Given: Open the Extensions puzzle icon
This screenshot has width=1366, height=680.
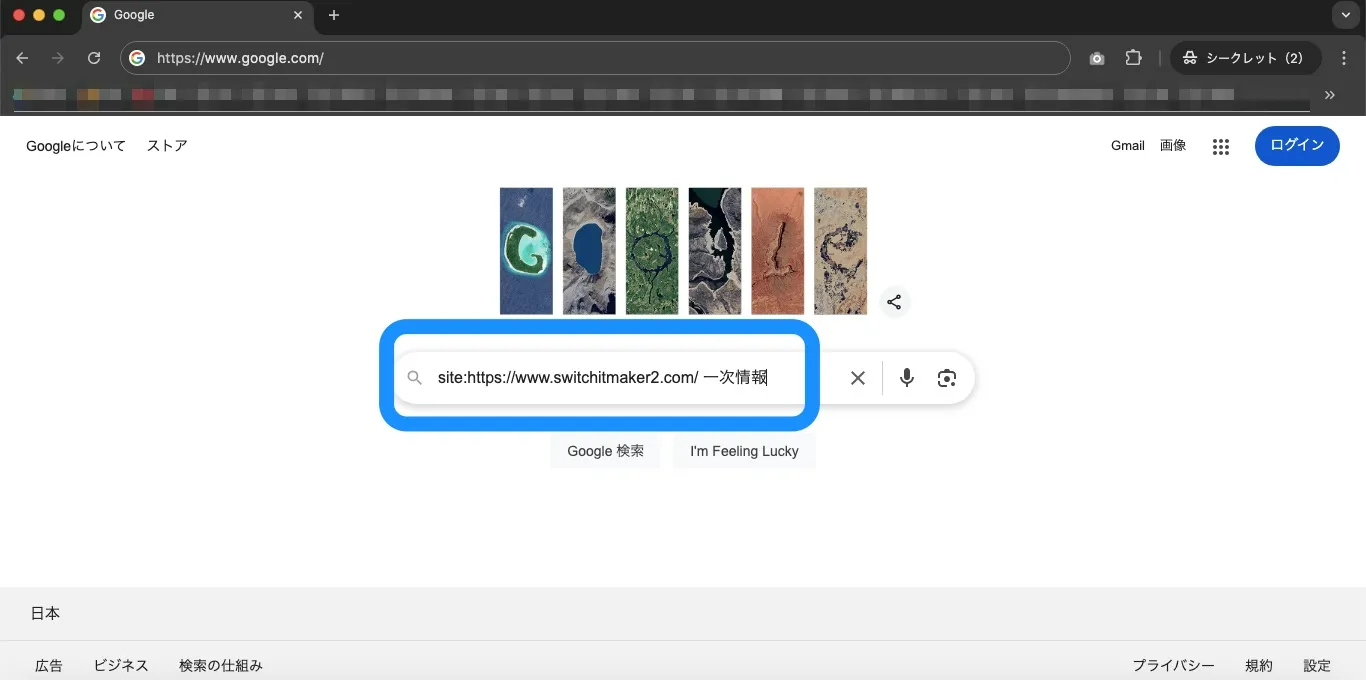Looking at the screenshot, I should 1133,58.
